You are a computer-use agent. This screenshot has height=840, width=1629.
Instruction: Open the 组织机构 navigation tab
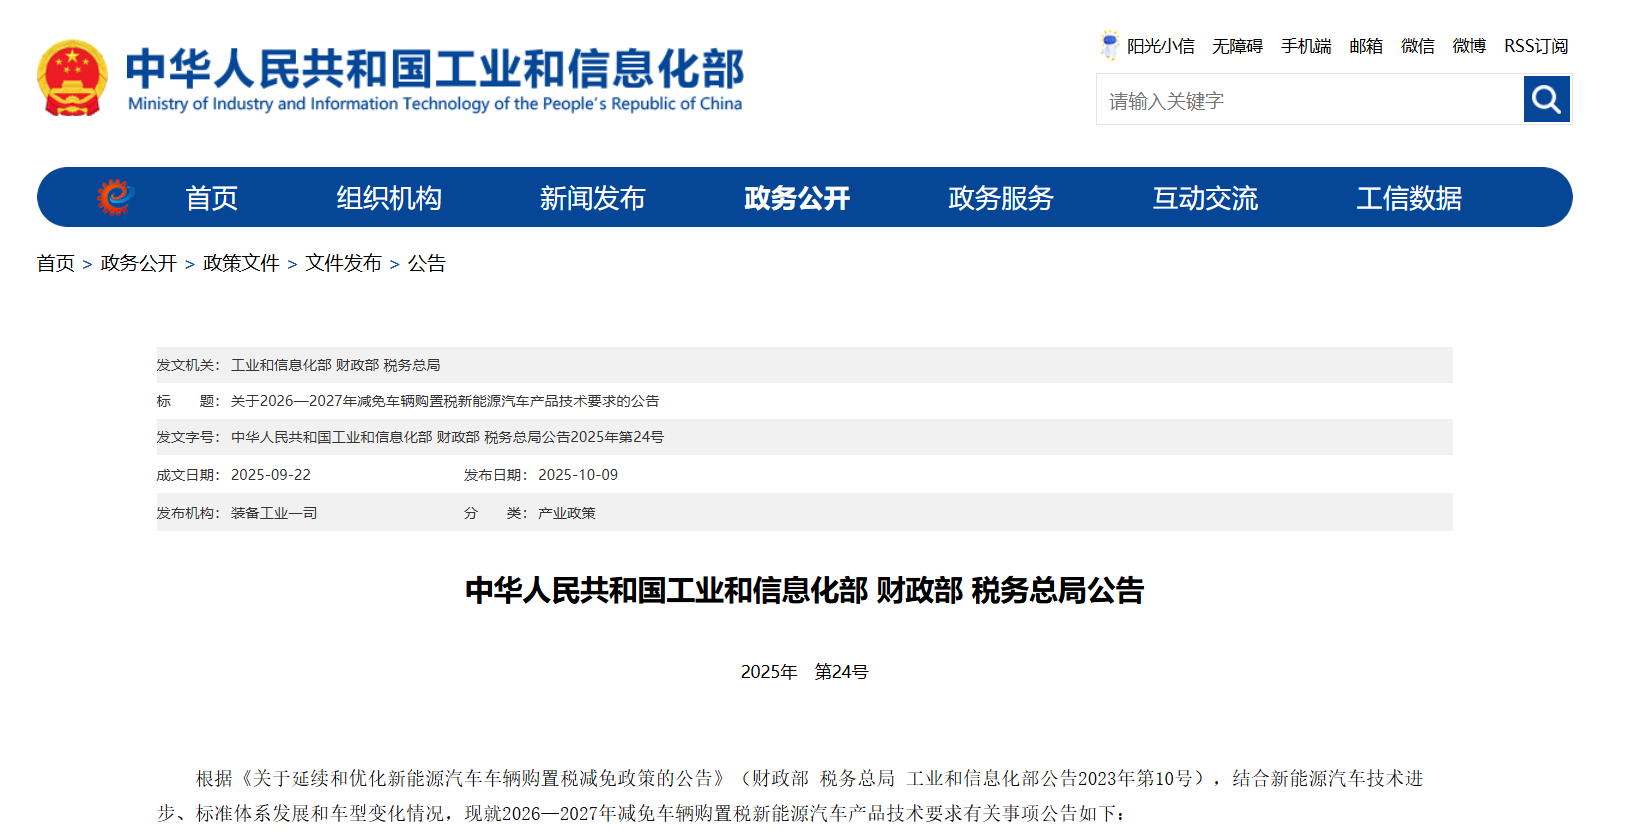click(388, 198)
